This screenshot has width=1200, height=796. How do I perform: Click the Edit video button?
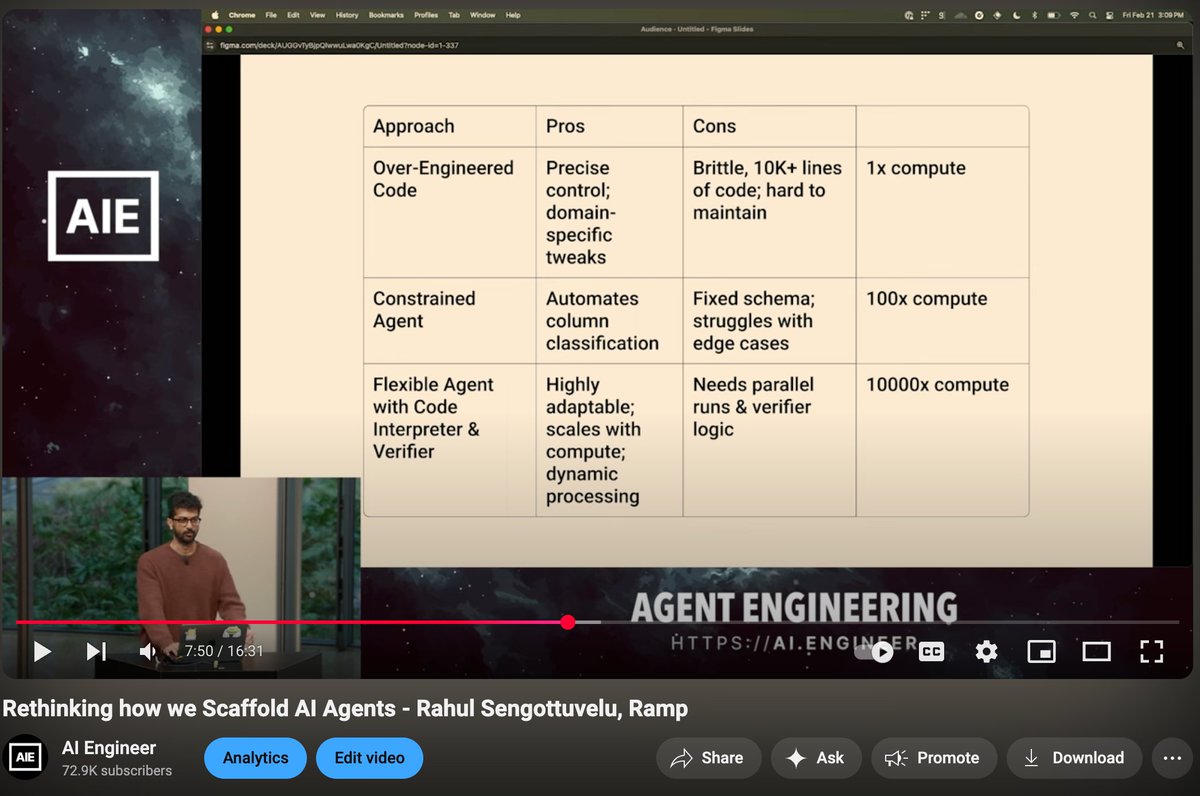pos(370,758)
